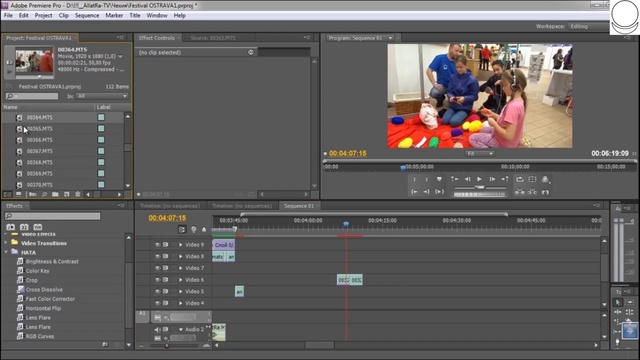Select the Rolling Edit tool
The height and width of the screenshot is (360, 640).
[630, 312]
